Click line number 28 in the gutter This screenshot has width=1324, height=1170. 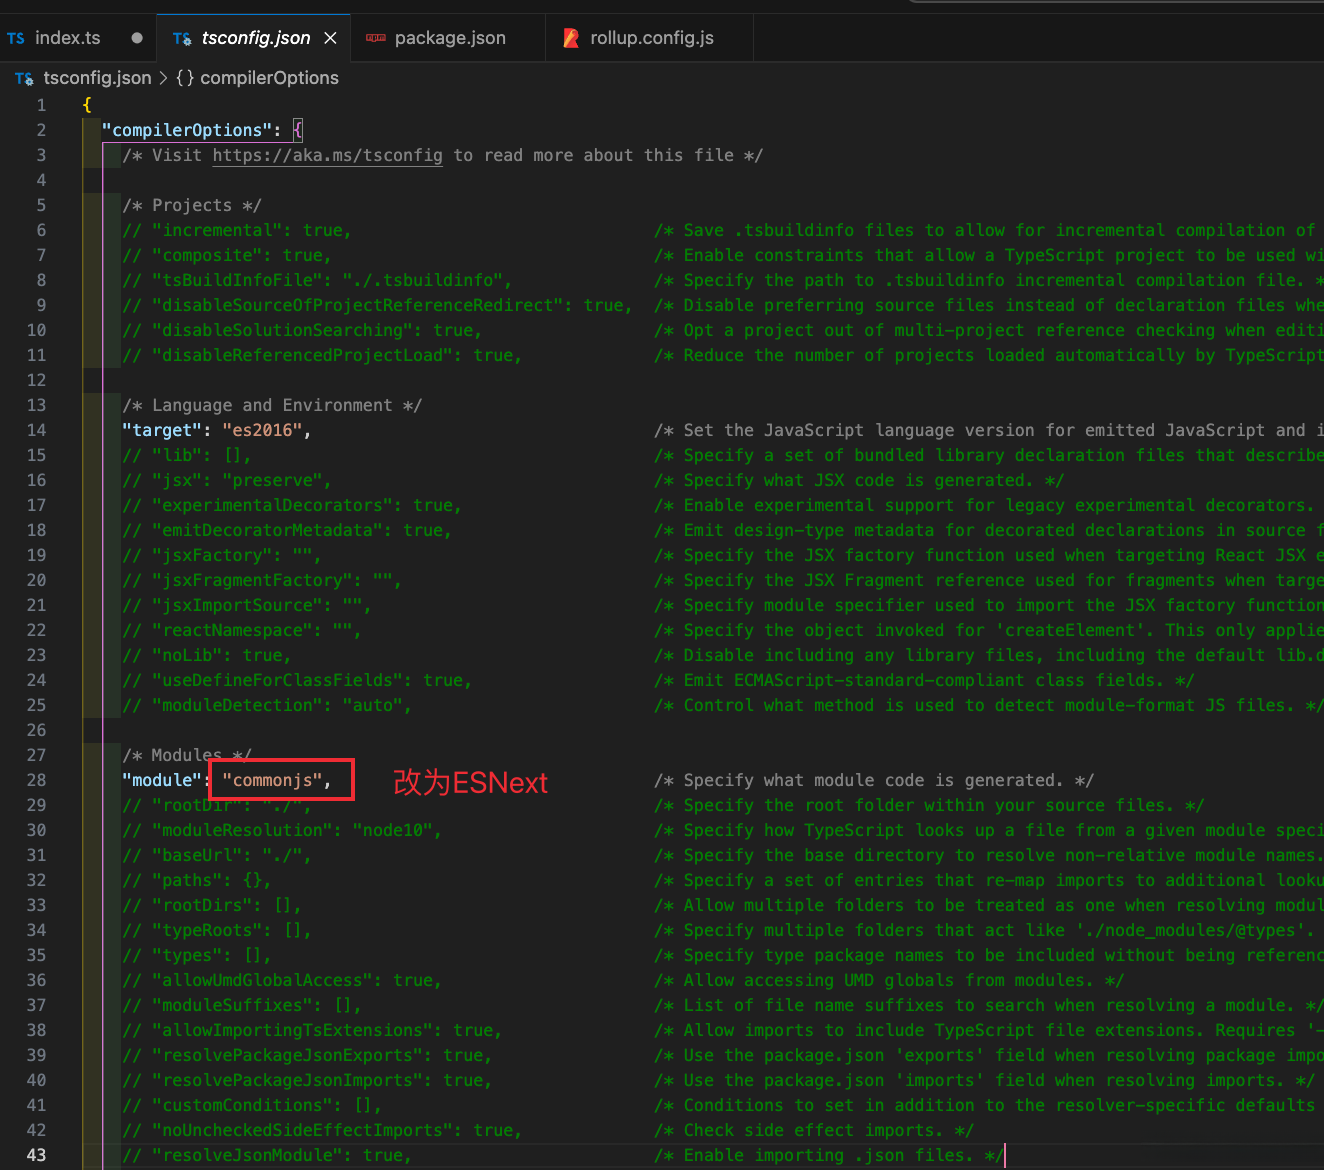36,780
